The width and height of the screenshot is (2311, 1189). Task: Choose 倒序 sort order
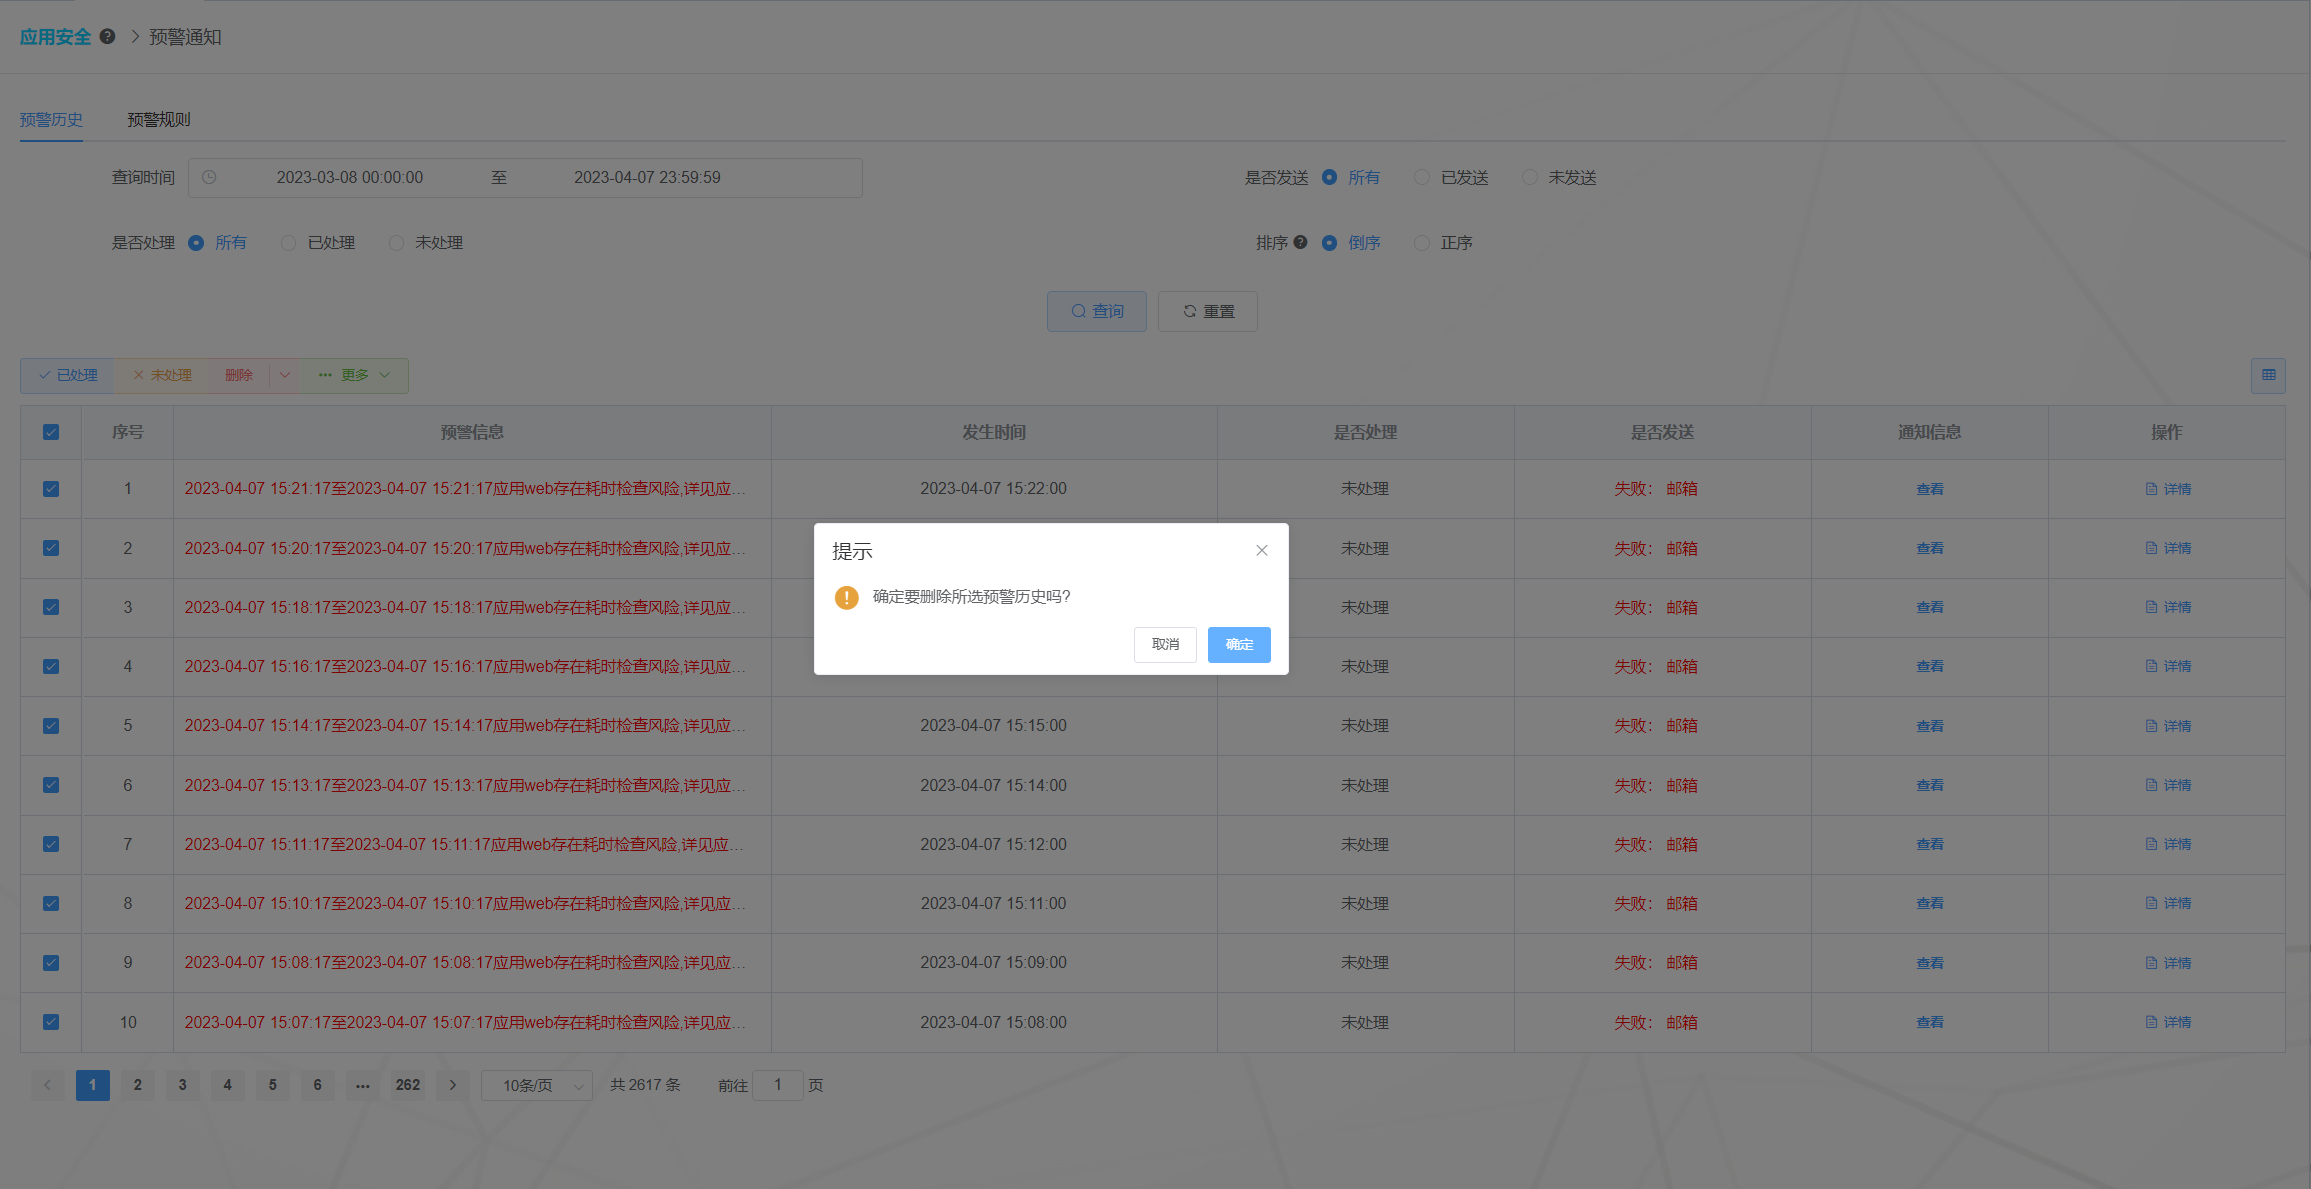(1329, 243)
